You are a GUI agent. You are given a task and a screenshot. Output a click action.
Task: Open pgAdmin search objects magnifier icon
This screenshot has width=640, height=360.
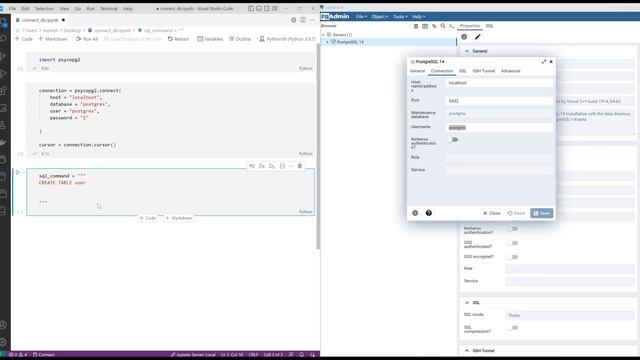pos(443,26)
